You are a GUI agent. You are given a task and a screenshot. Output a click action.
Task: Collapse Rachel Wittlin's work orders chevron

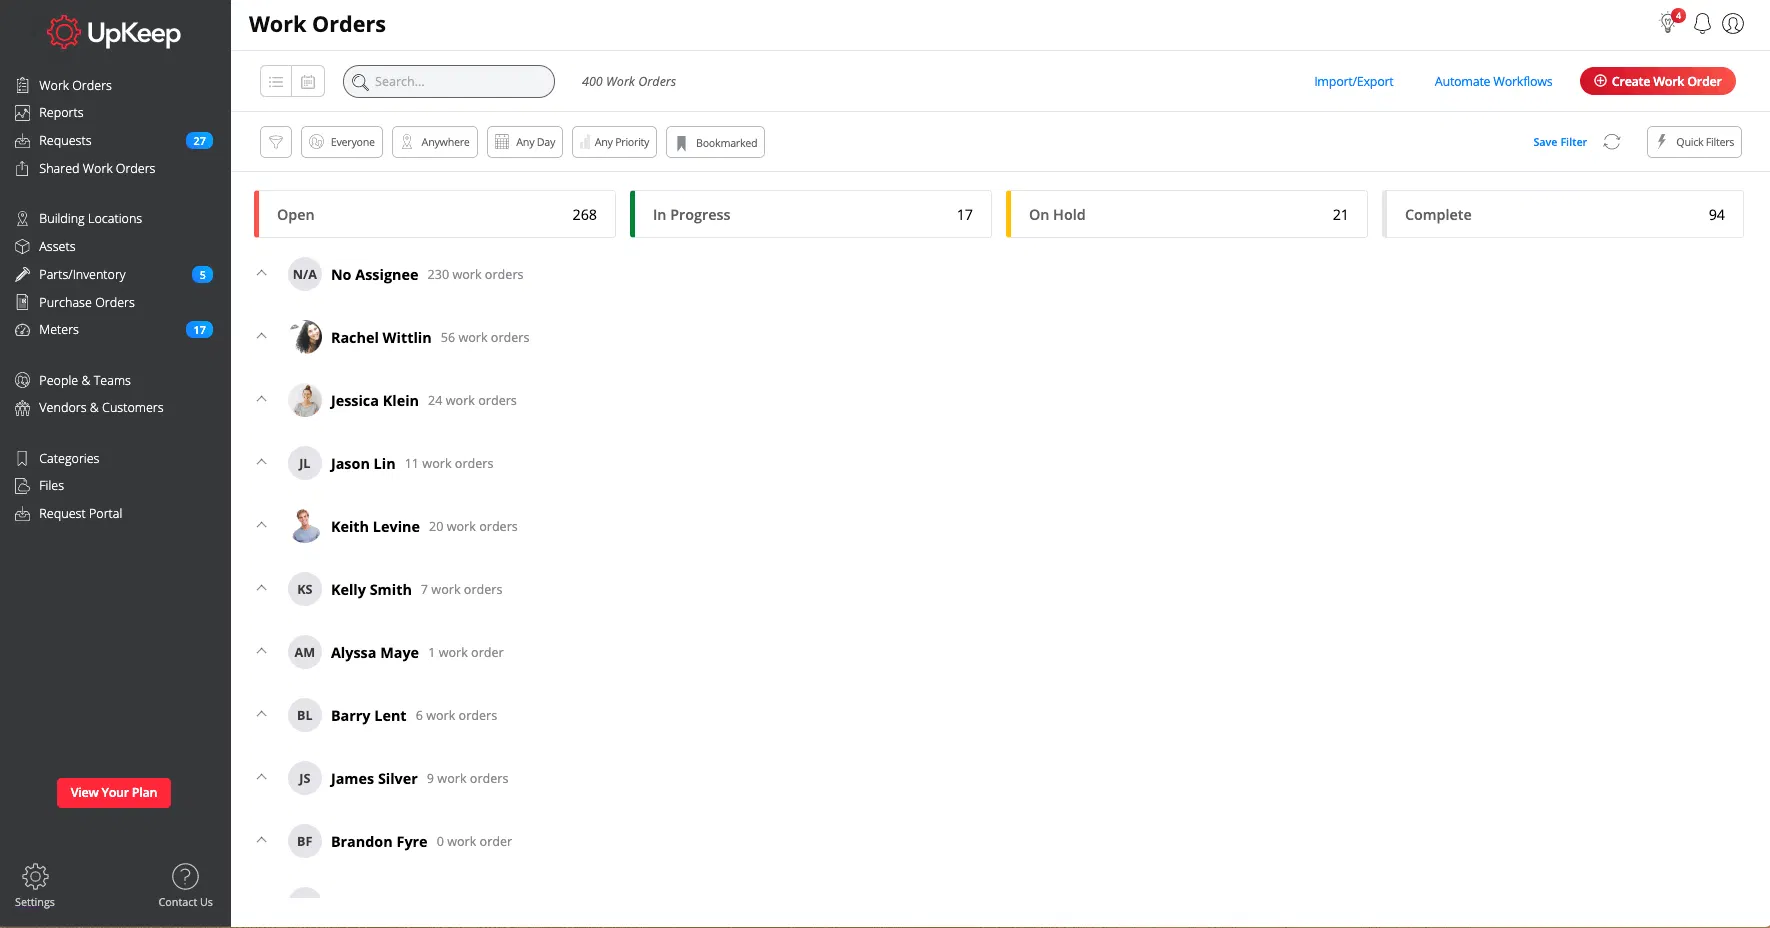(262, 335)
